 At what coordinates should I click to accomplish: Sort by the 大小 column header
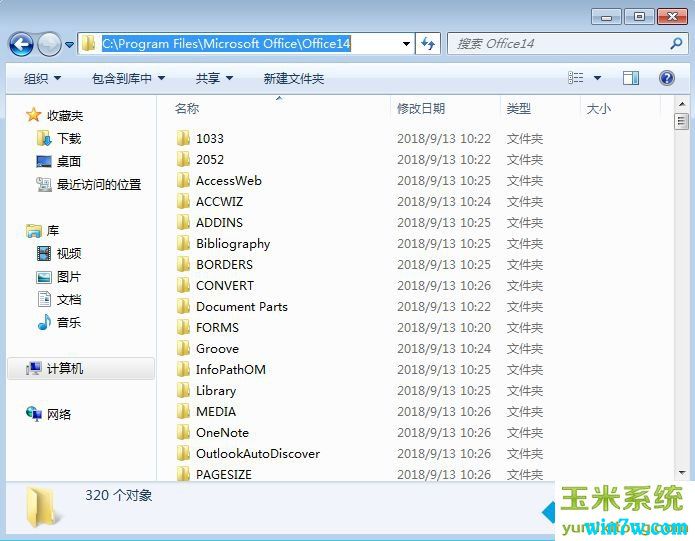[x=598, y=109]
